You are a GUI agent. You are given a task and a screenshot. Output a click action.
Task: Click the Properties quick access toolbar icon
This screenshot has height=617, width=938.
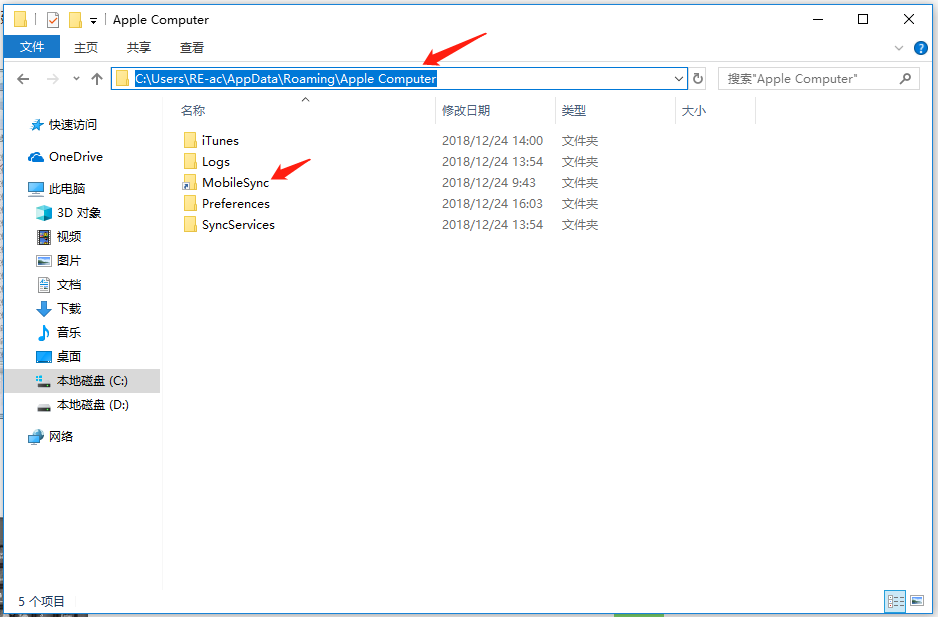point(53,20)
